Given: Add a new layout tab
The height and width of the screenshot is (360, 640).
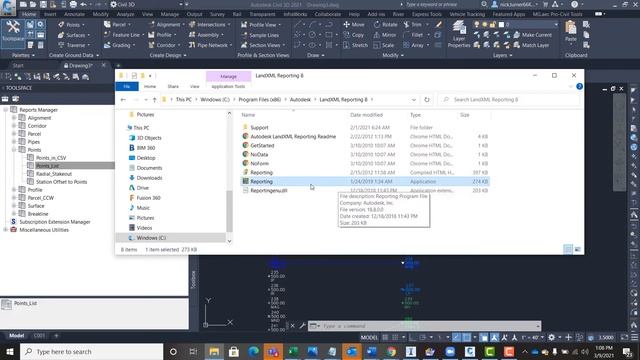Looking at the screenshot, I should point(56,336).
